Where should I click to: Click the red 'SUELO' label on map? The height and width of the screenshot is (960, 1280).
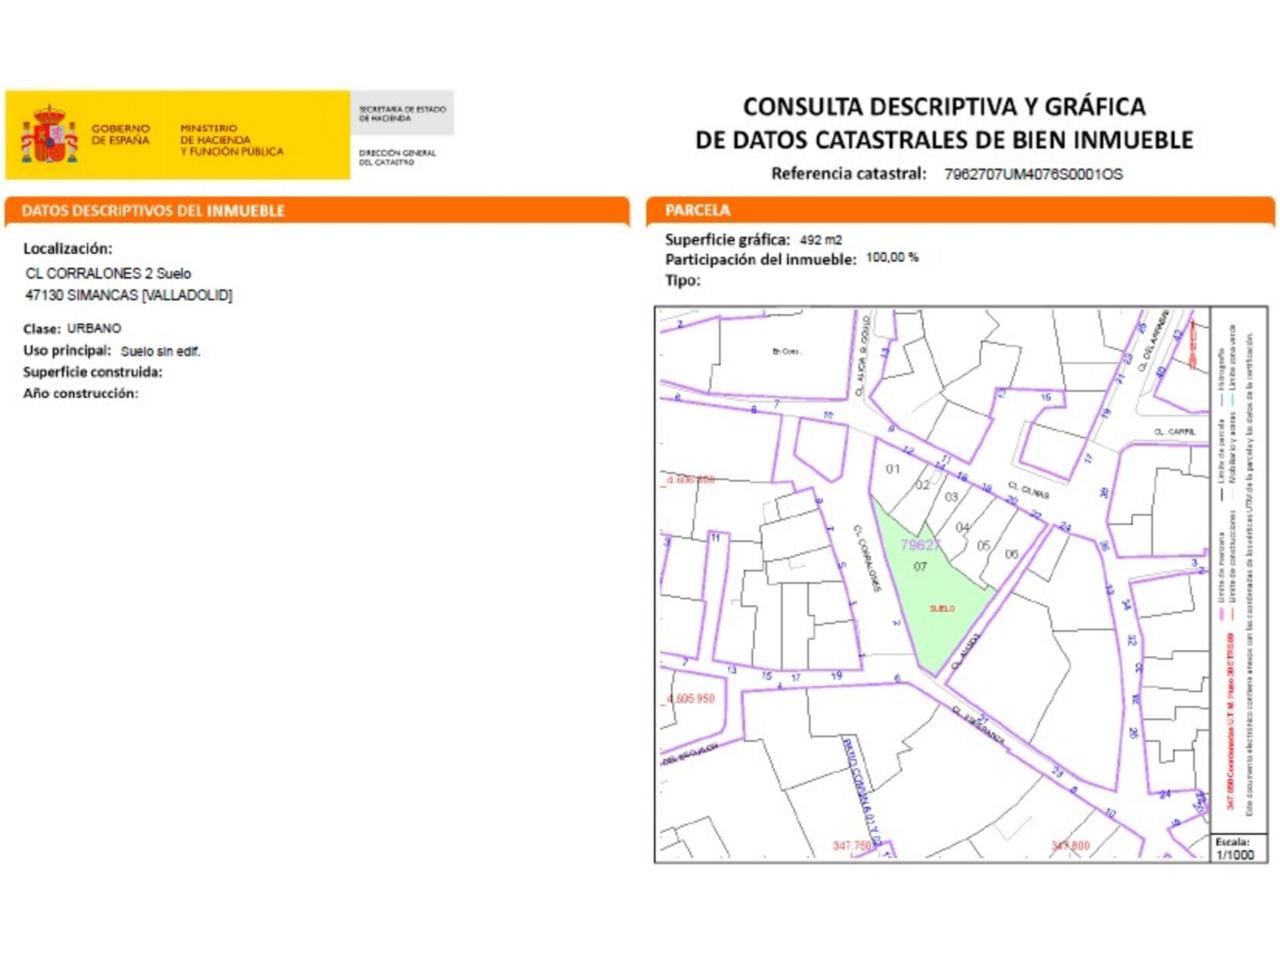coord(942,608)
